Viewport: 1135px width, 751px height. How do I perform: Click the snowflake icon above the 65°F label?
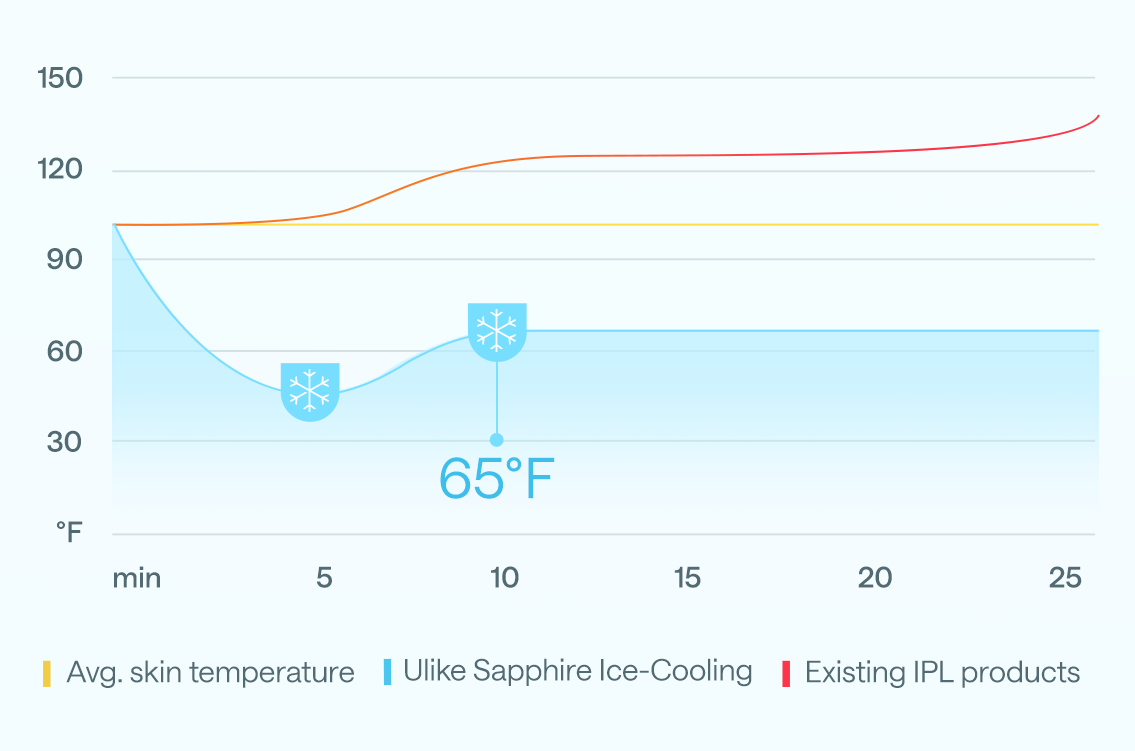click(x=497, y=331)
